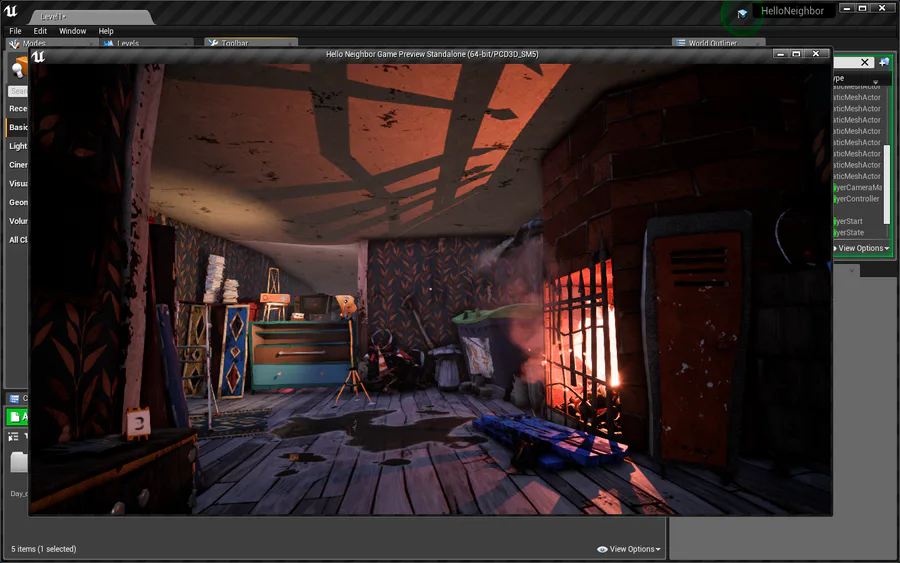Select the PlayerCameraManager outliner row
The width and height of the screenshot is (900, 563).
click(x=858, y=187)
